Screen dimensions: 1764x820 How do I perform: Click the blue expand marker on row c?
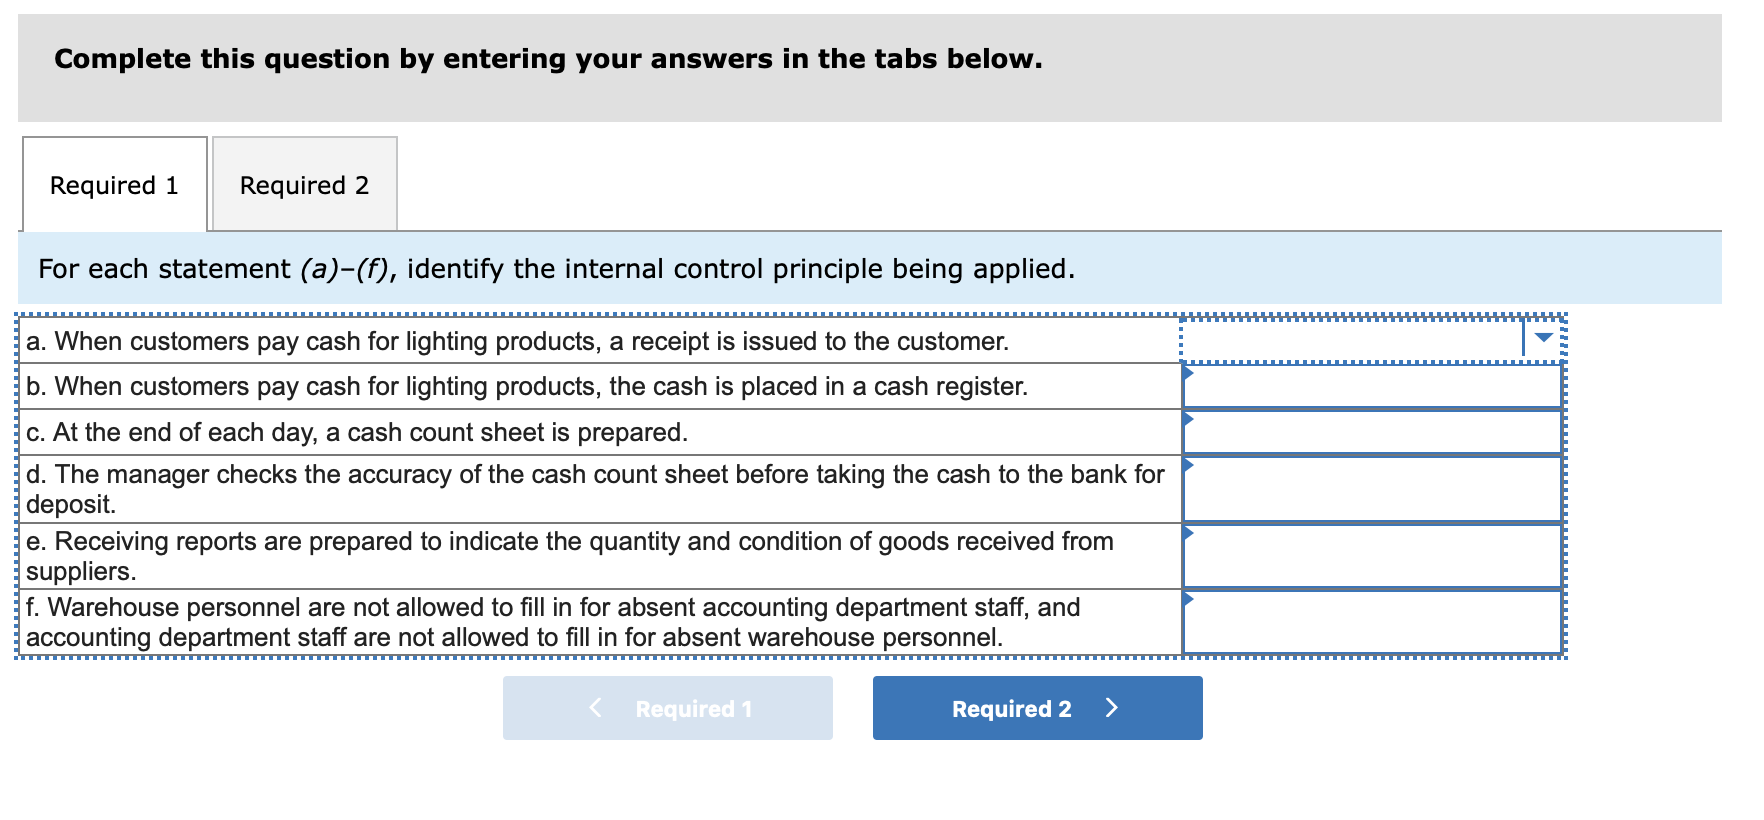1189,419
